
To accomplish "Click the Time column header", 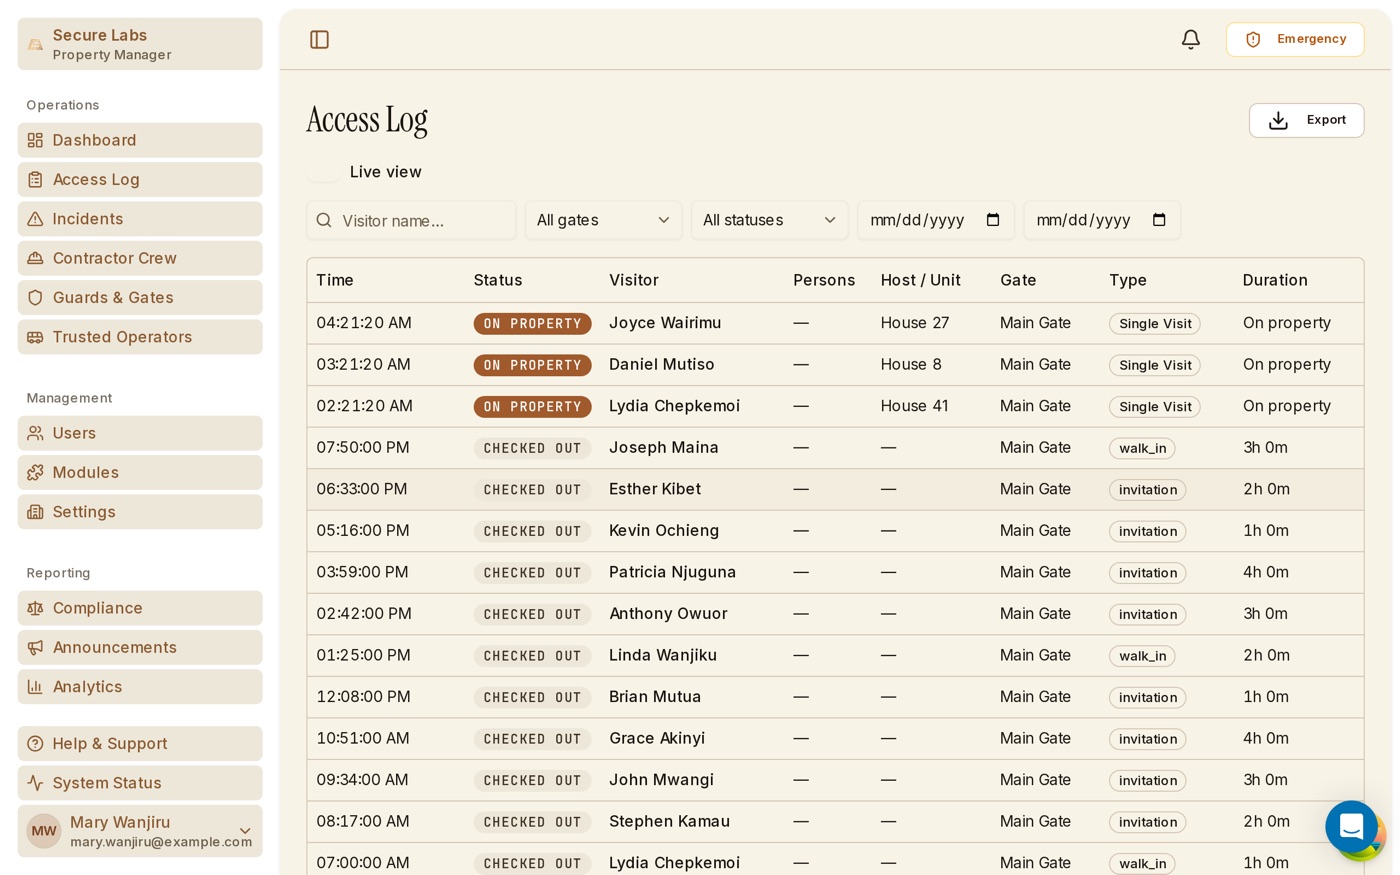I will tap(335, 280).
